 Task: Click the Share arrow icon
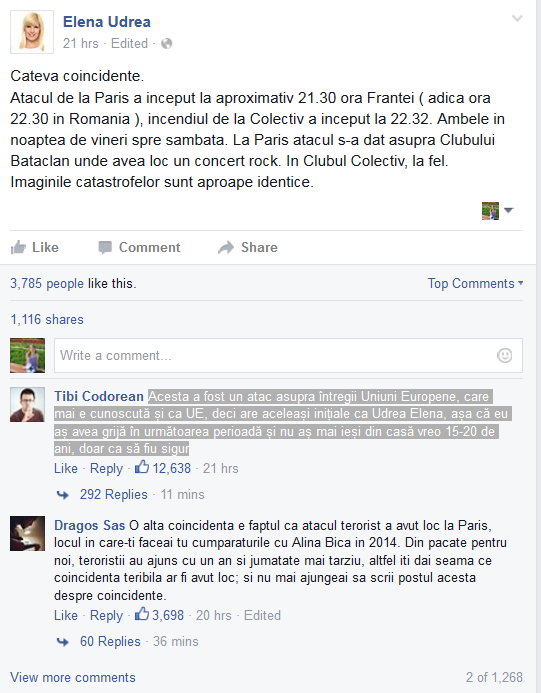tap(226, 248)
